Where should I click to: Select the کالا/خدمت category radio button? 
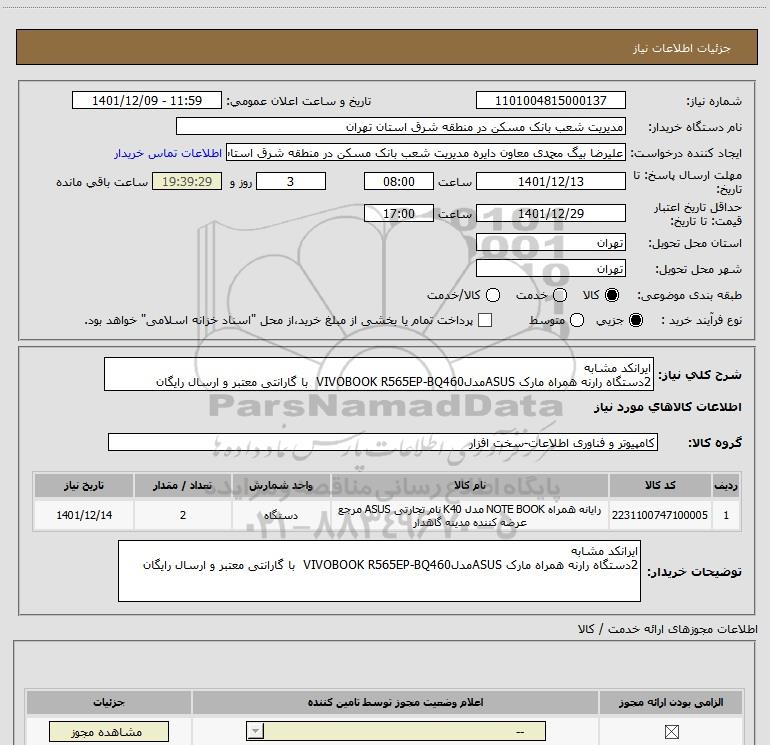(493, 295)
